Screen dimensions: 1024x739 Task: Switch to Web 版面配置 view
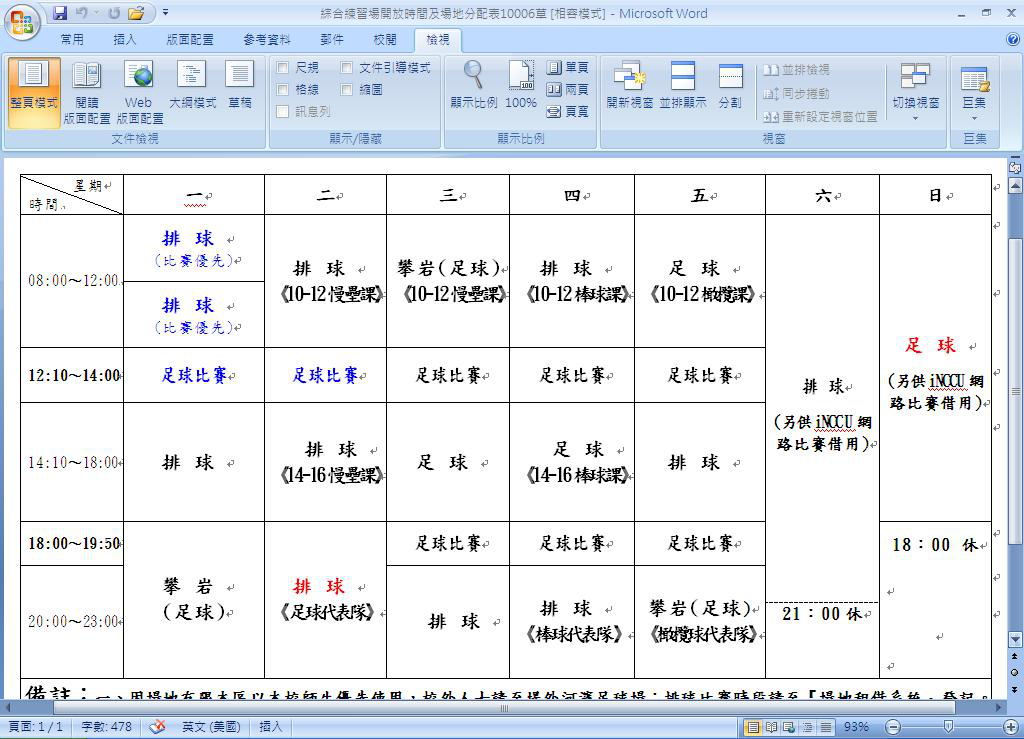(140, 92)
